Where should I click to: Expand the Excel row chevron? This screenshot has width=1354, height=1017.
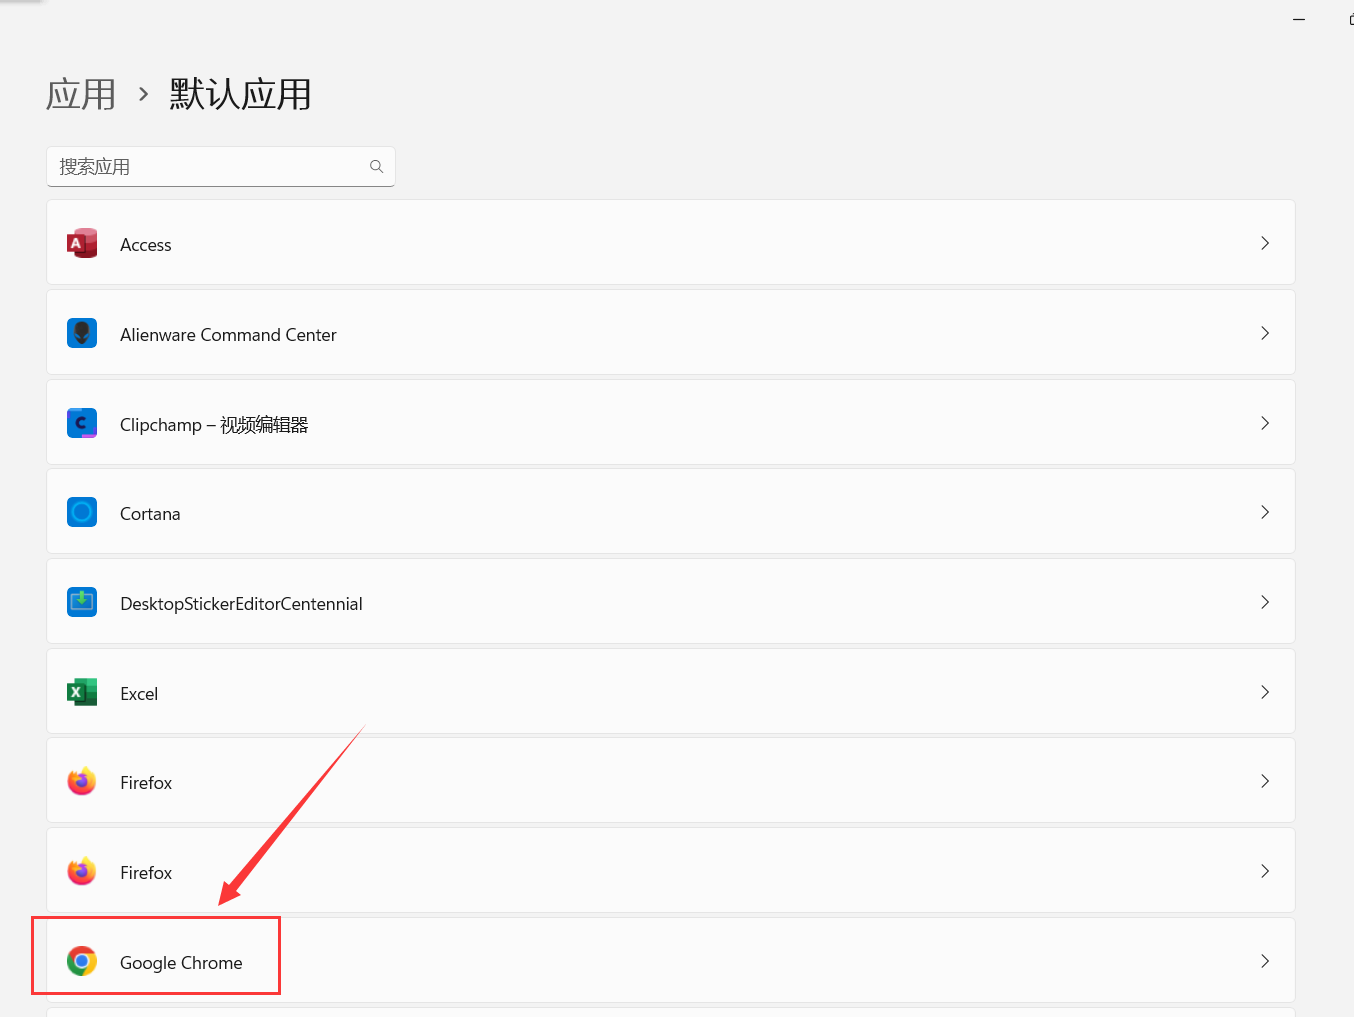(1265, 692)
